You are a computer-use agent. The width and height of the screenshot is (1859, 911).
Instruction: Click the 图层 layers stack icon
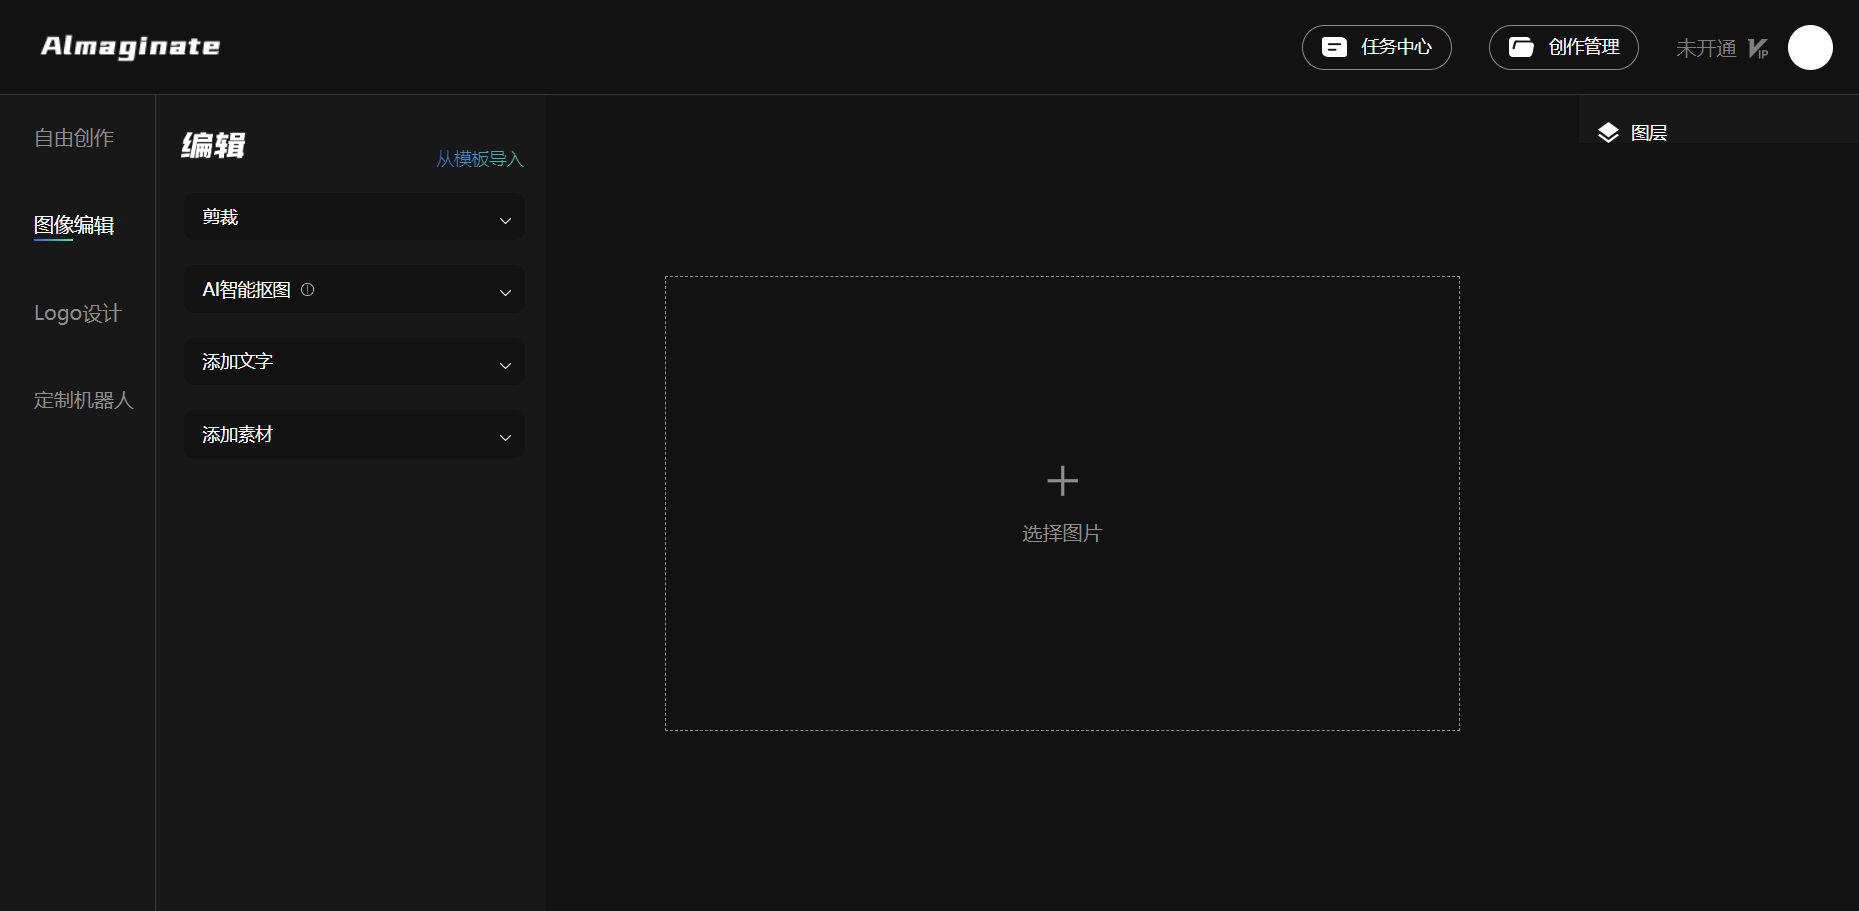pos(1608,133)
